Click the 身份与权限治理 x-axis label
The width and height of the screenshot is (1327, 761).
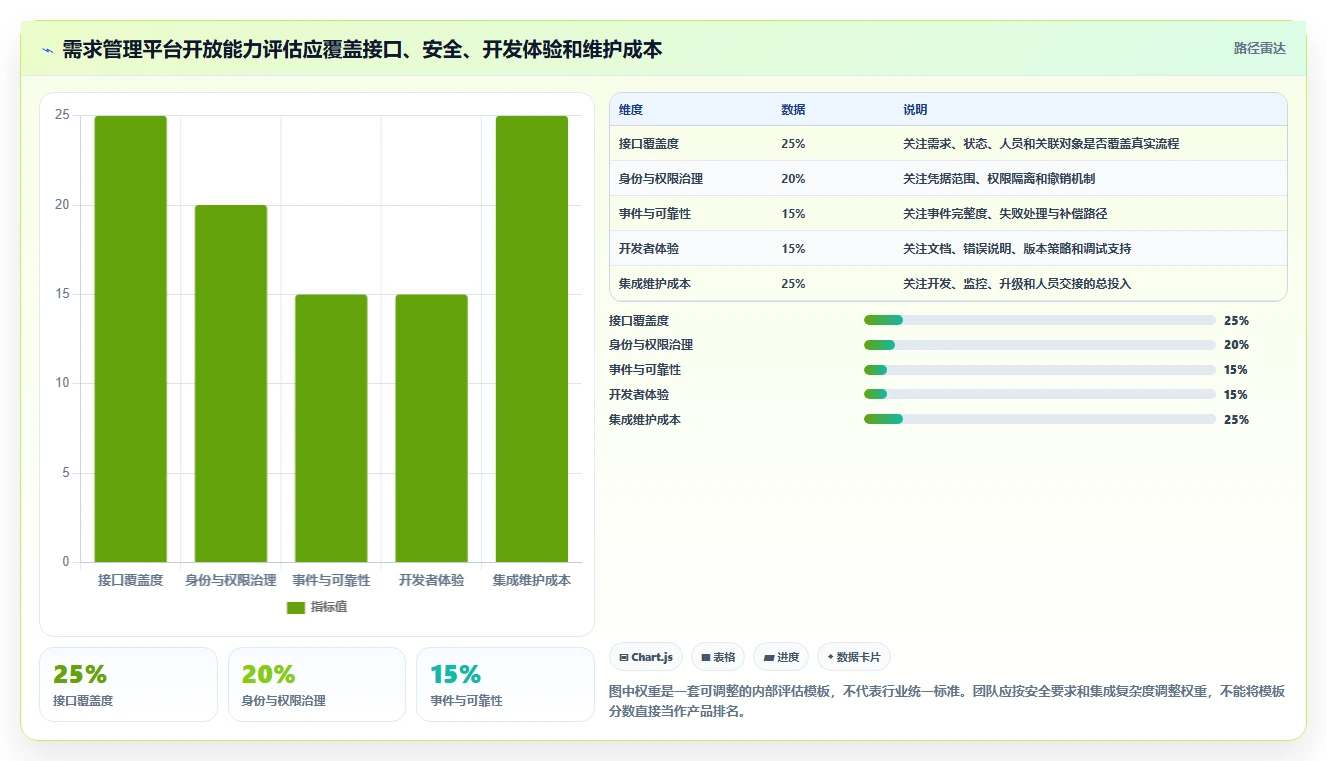(231, 580)
